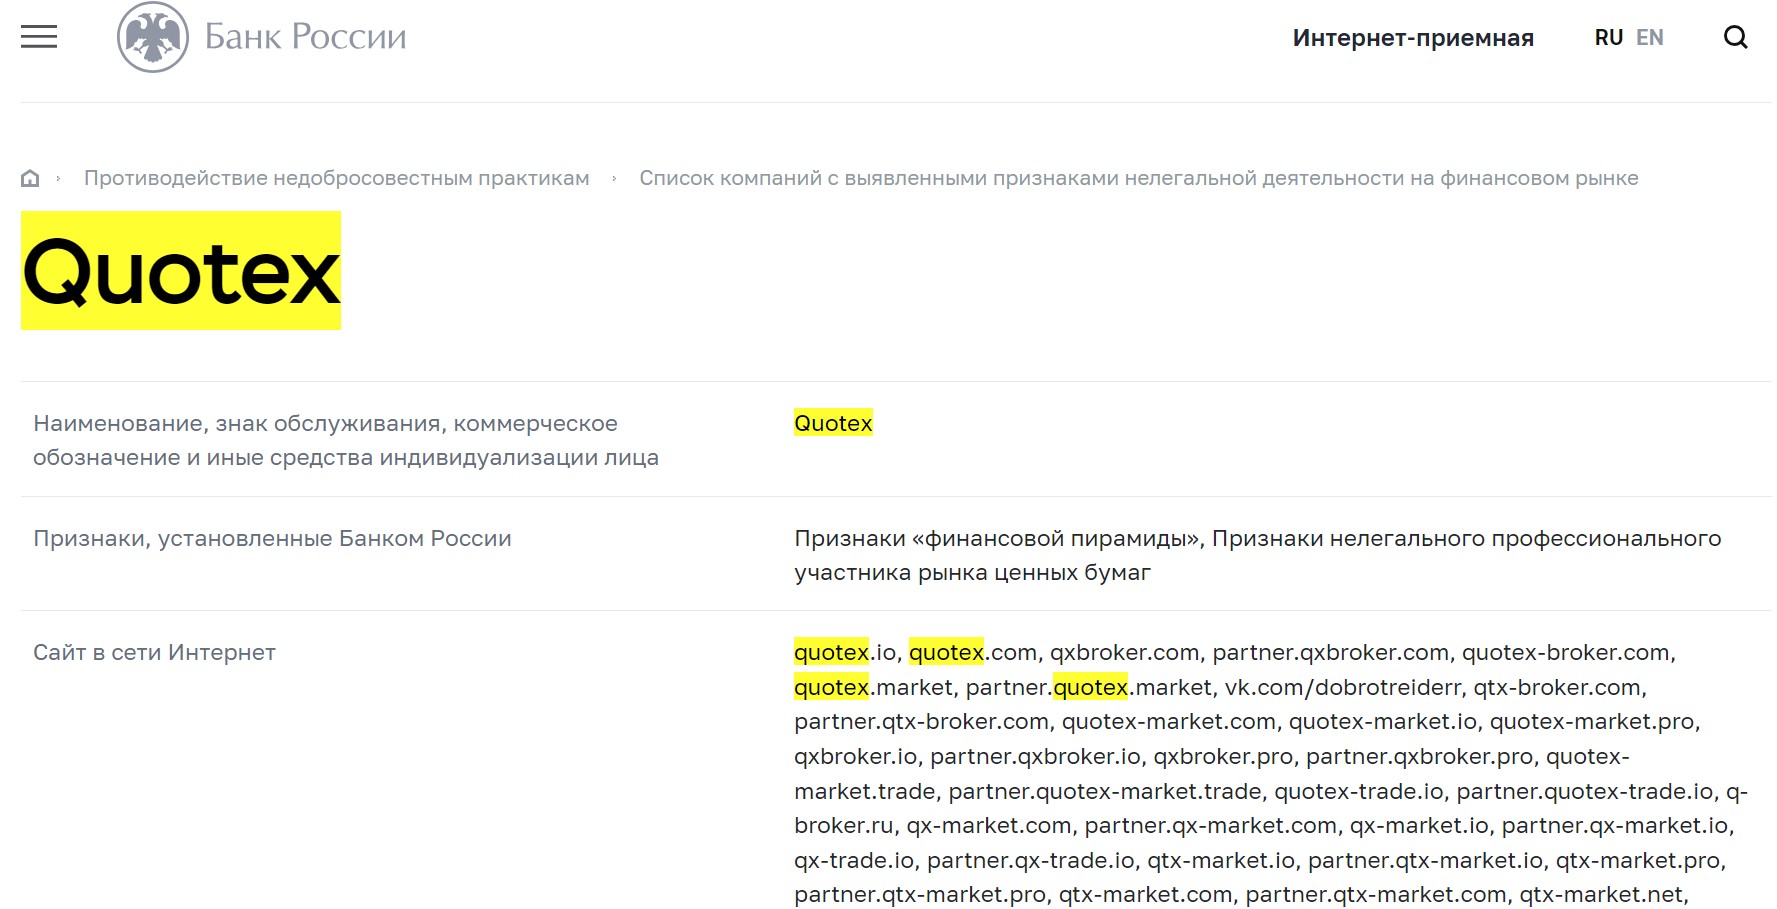Click the Quotex page heading

tap(181, 271)
